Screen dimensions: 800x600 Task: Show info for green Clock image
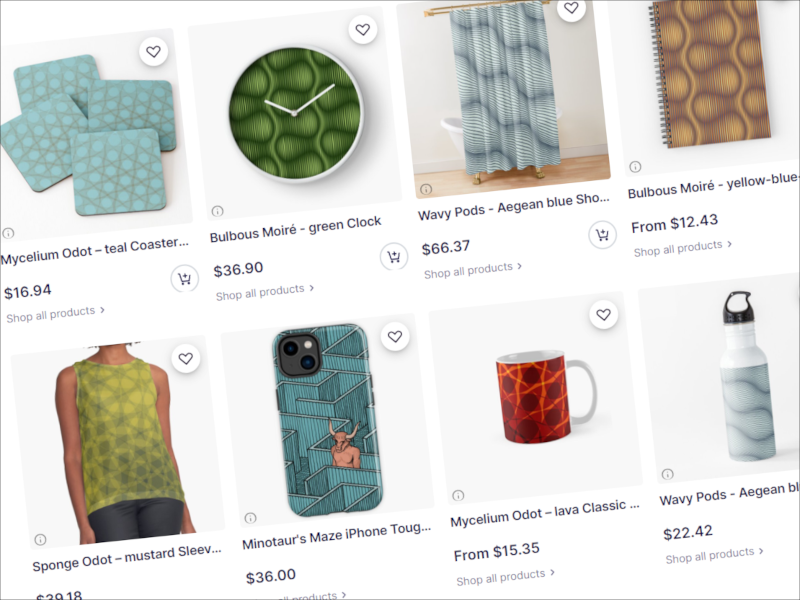coord(218,211)
